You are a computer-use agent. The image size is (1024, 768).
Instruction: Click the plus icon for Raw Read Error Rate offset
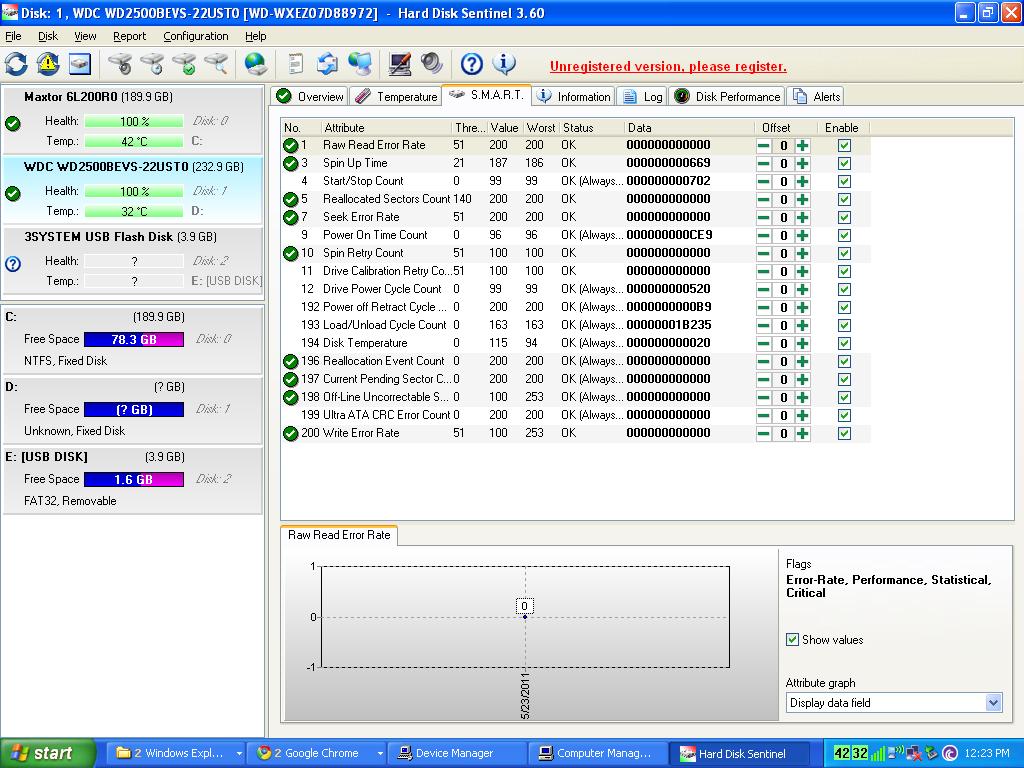point(802,146)
